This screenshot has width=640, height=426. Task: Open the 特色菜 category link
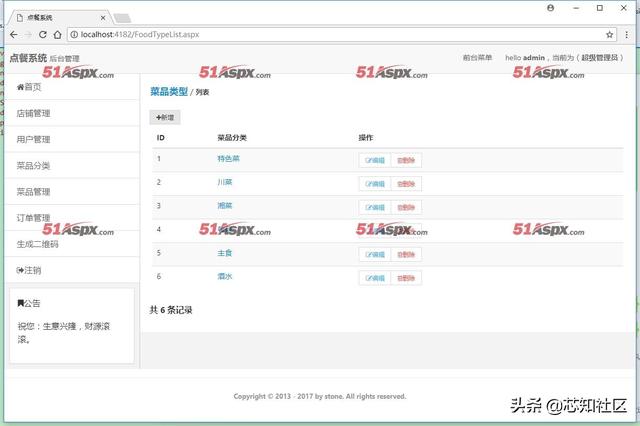point(228,159)
